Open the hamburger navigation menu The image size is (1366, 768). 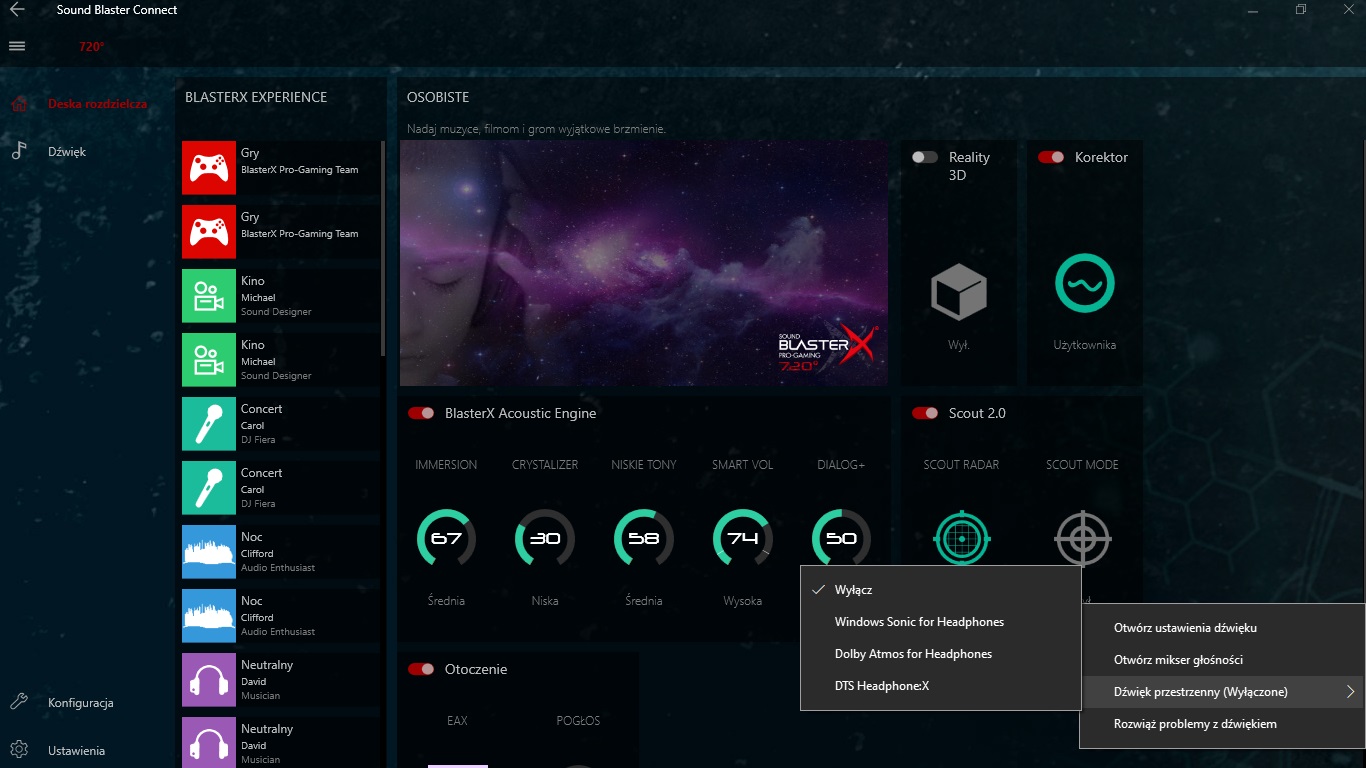click(17, 46)
